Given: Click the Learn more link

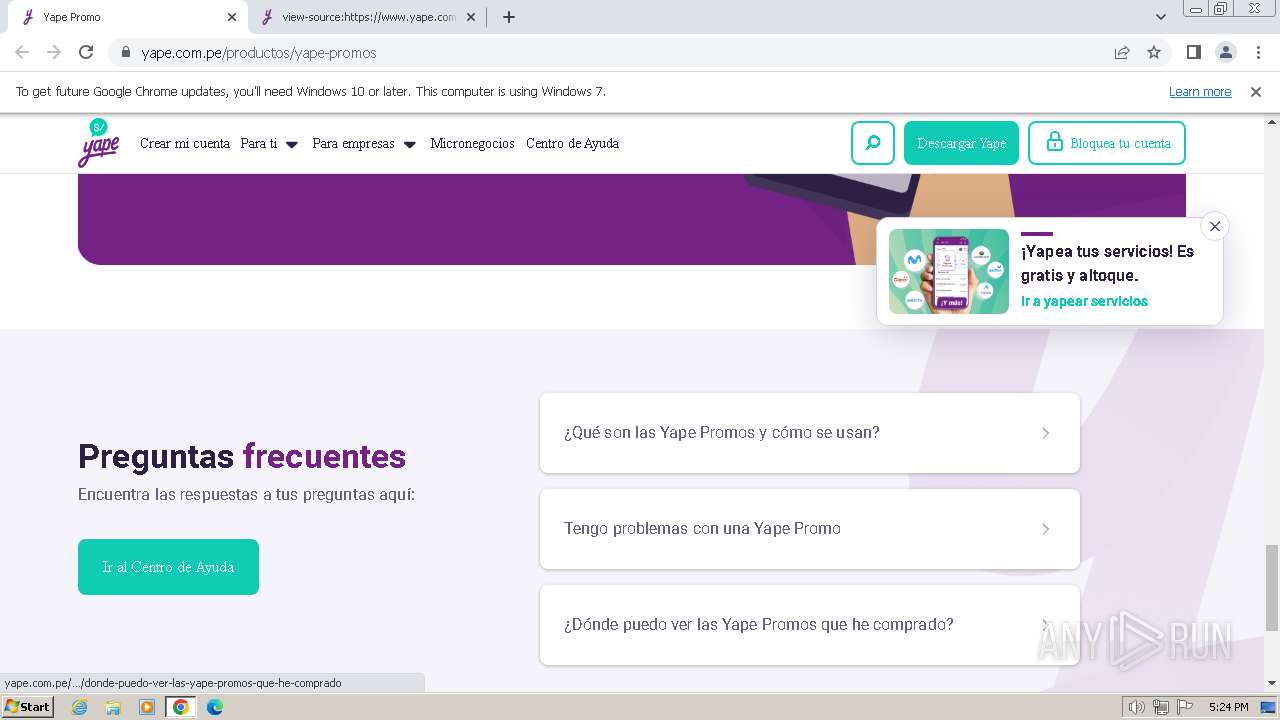Looking at the screenshot, I should [1200, 91].
